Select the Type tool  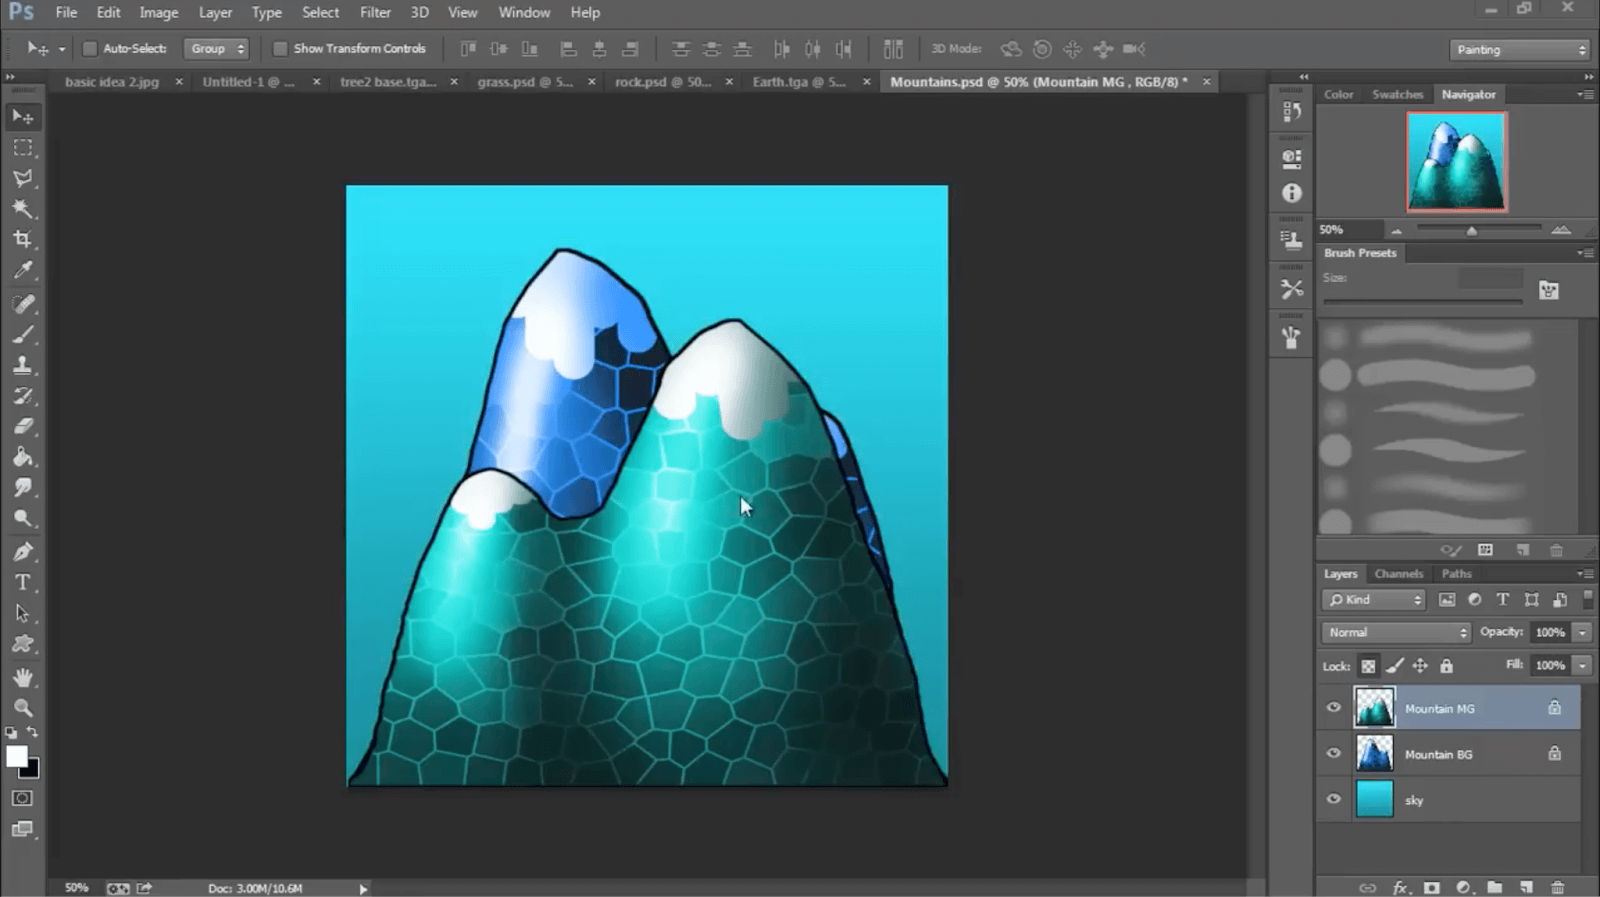click(22, 582)
